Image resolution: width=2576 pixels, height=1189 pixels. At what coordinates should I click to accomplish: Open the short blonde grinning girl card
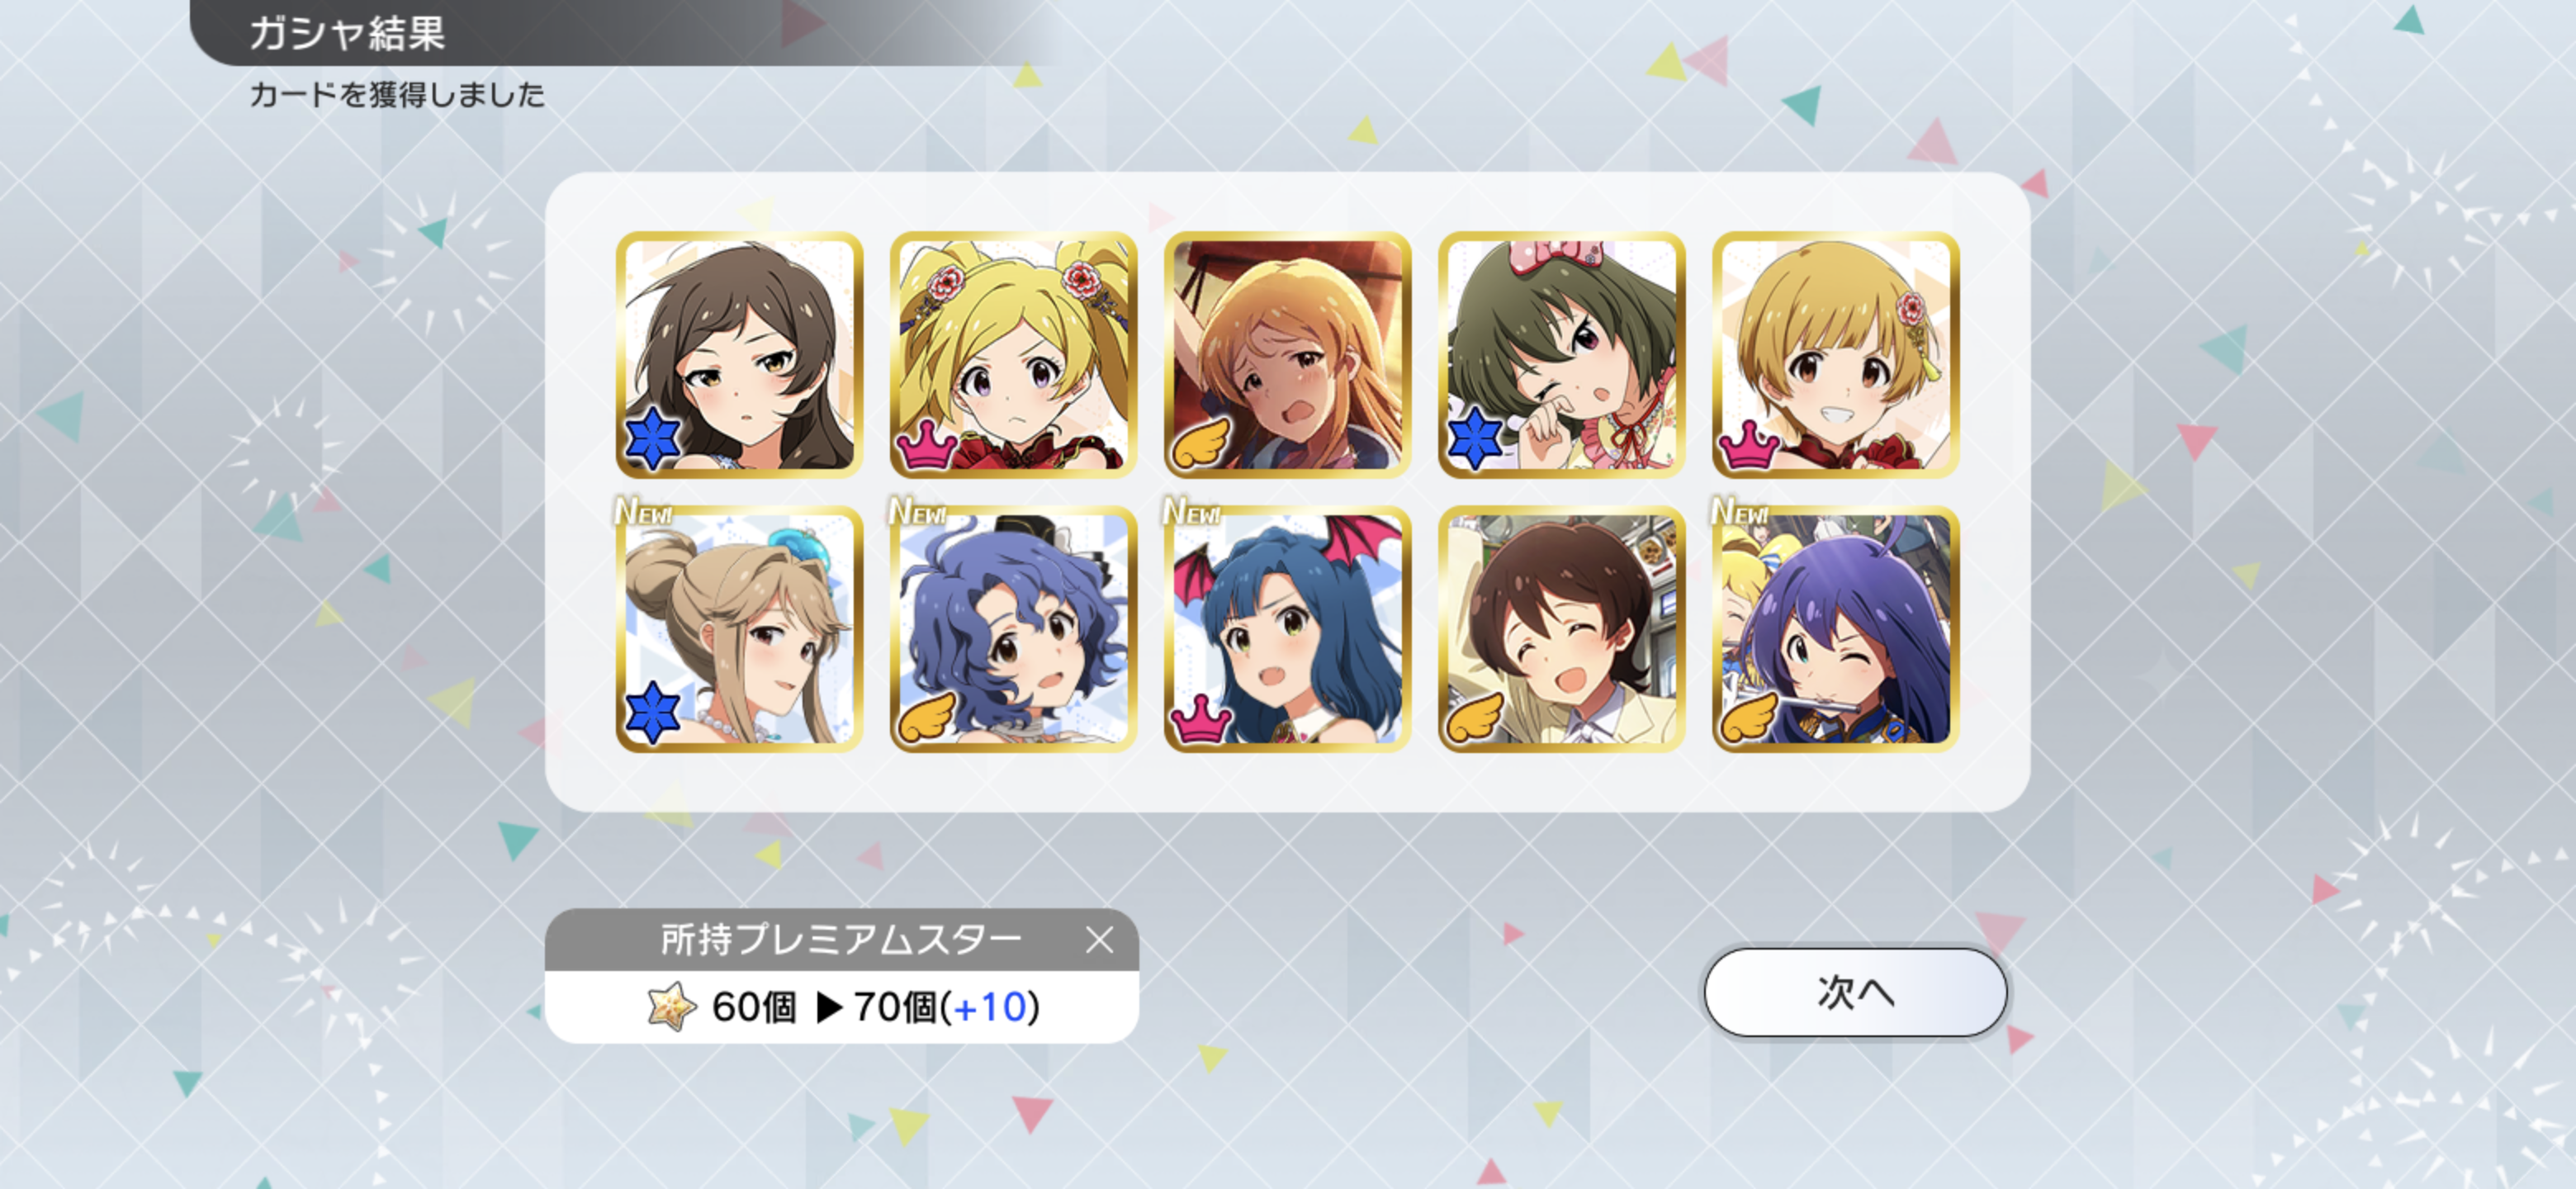1835,355
